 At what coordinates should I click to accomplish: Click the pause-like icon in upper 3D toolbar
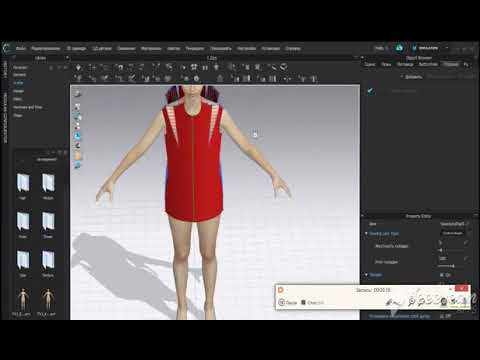(x=205, y=67)
